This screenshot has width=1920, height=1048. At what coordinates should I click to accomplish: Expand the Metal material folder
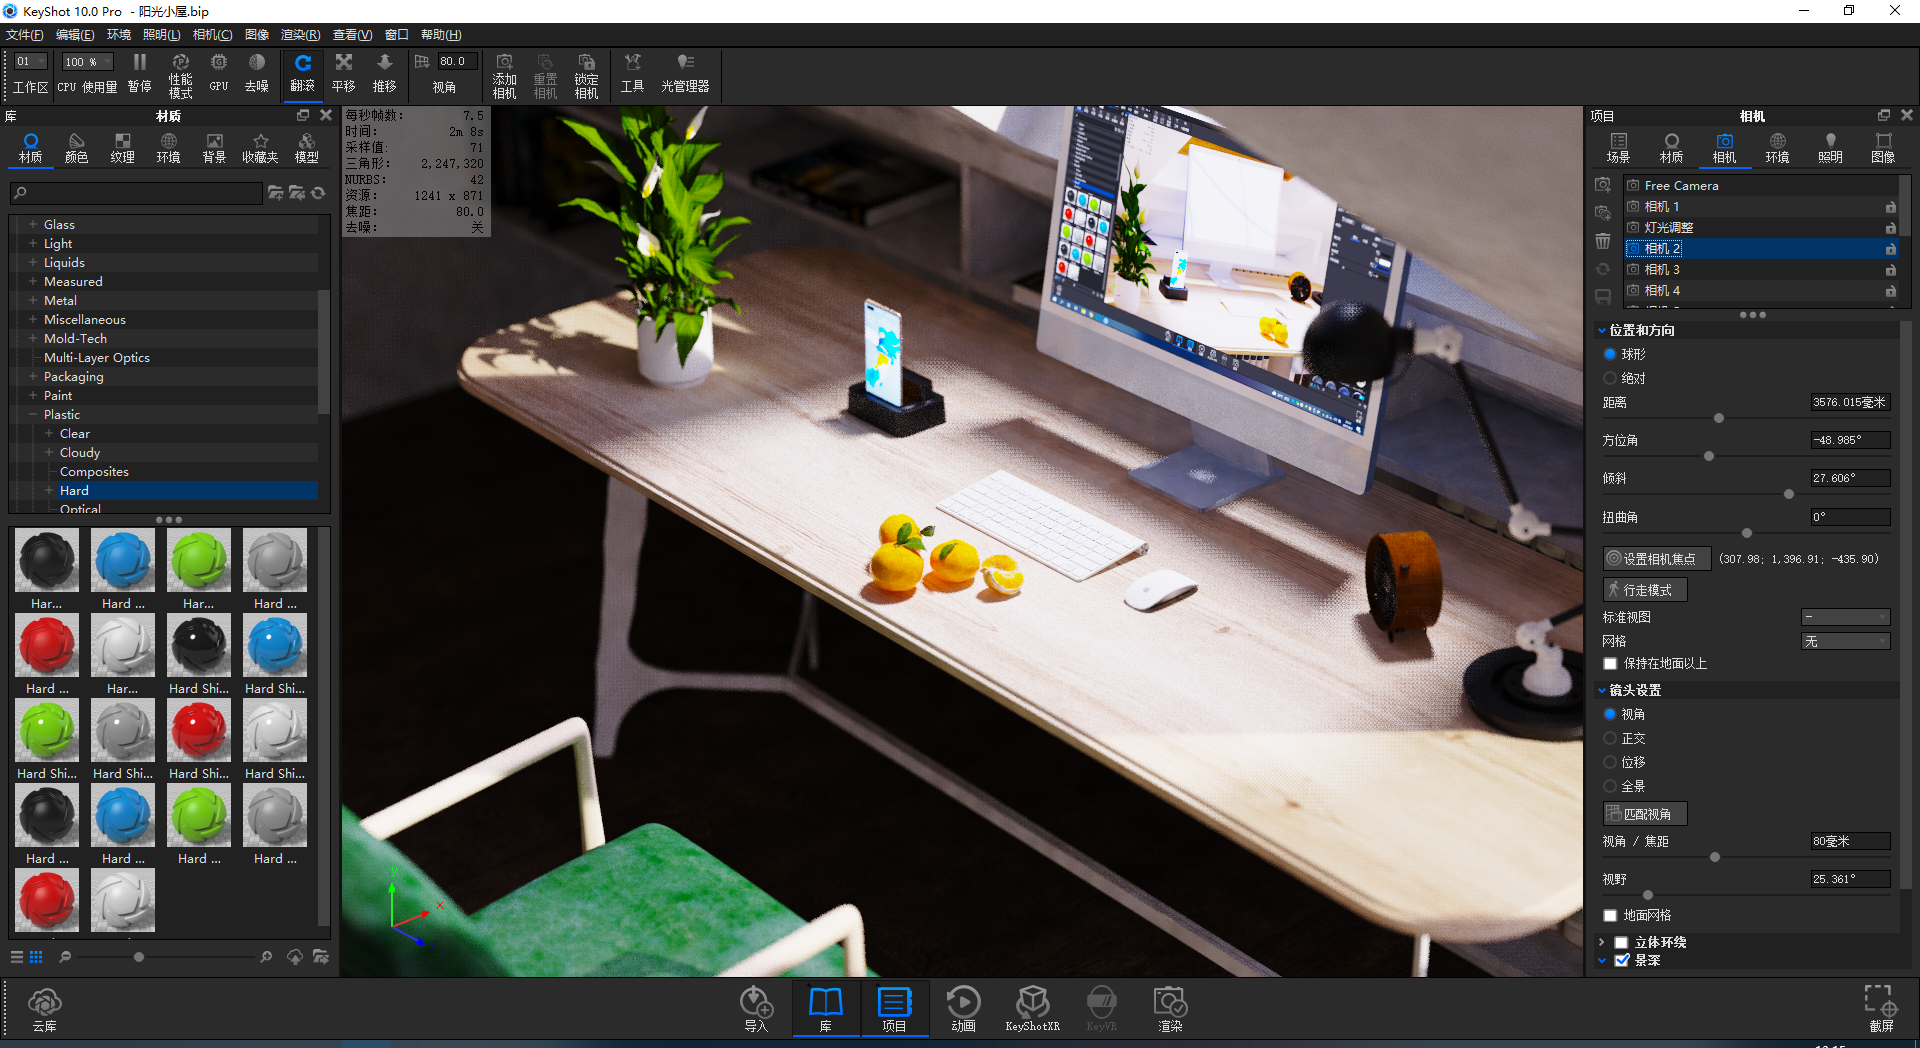click(33, 300)
